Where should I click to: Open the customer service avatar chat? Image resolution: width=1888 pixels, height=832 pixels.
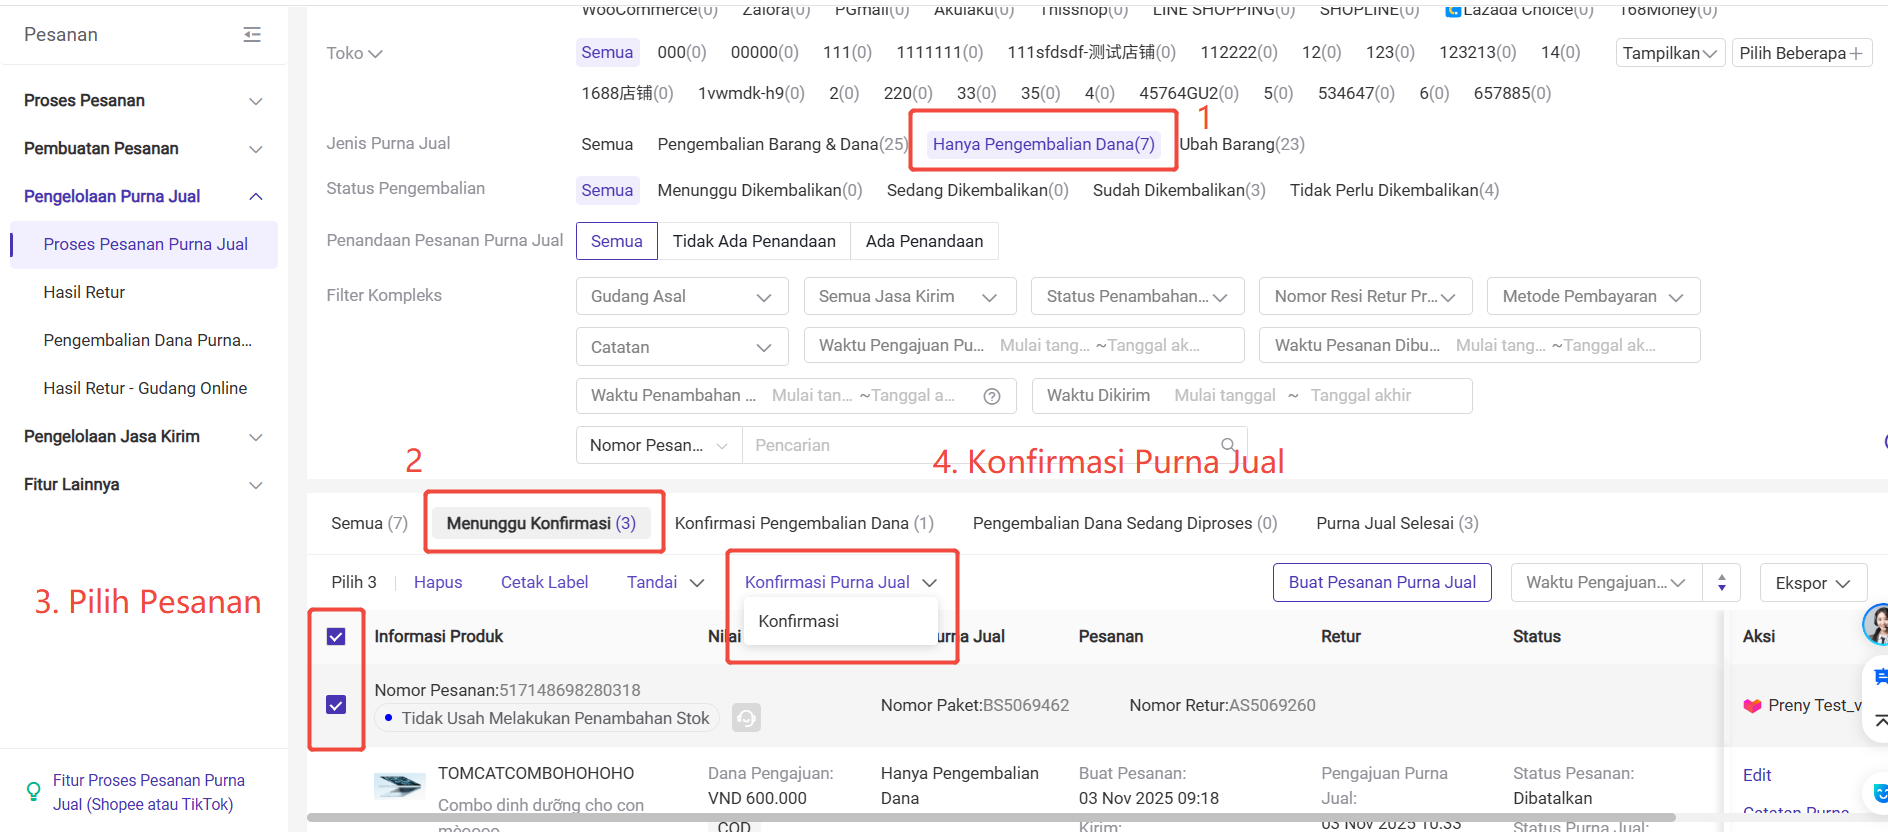tap(1875, 625)
